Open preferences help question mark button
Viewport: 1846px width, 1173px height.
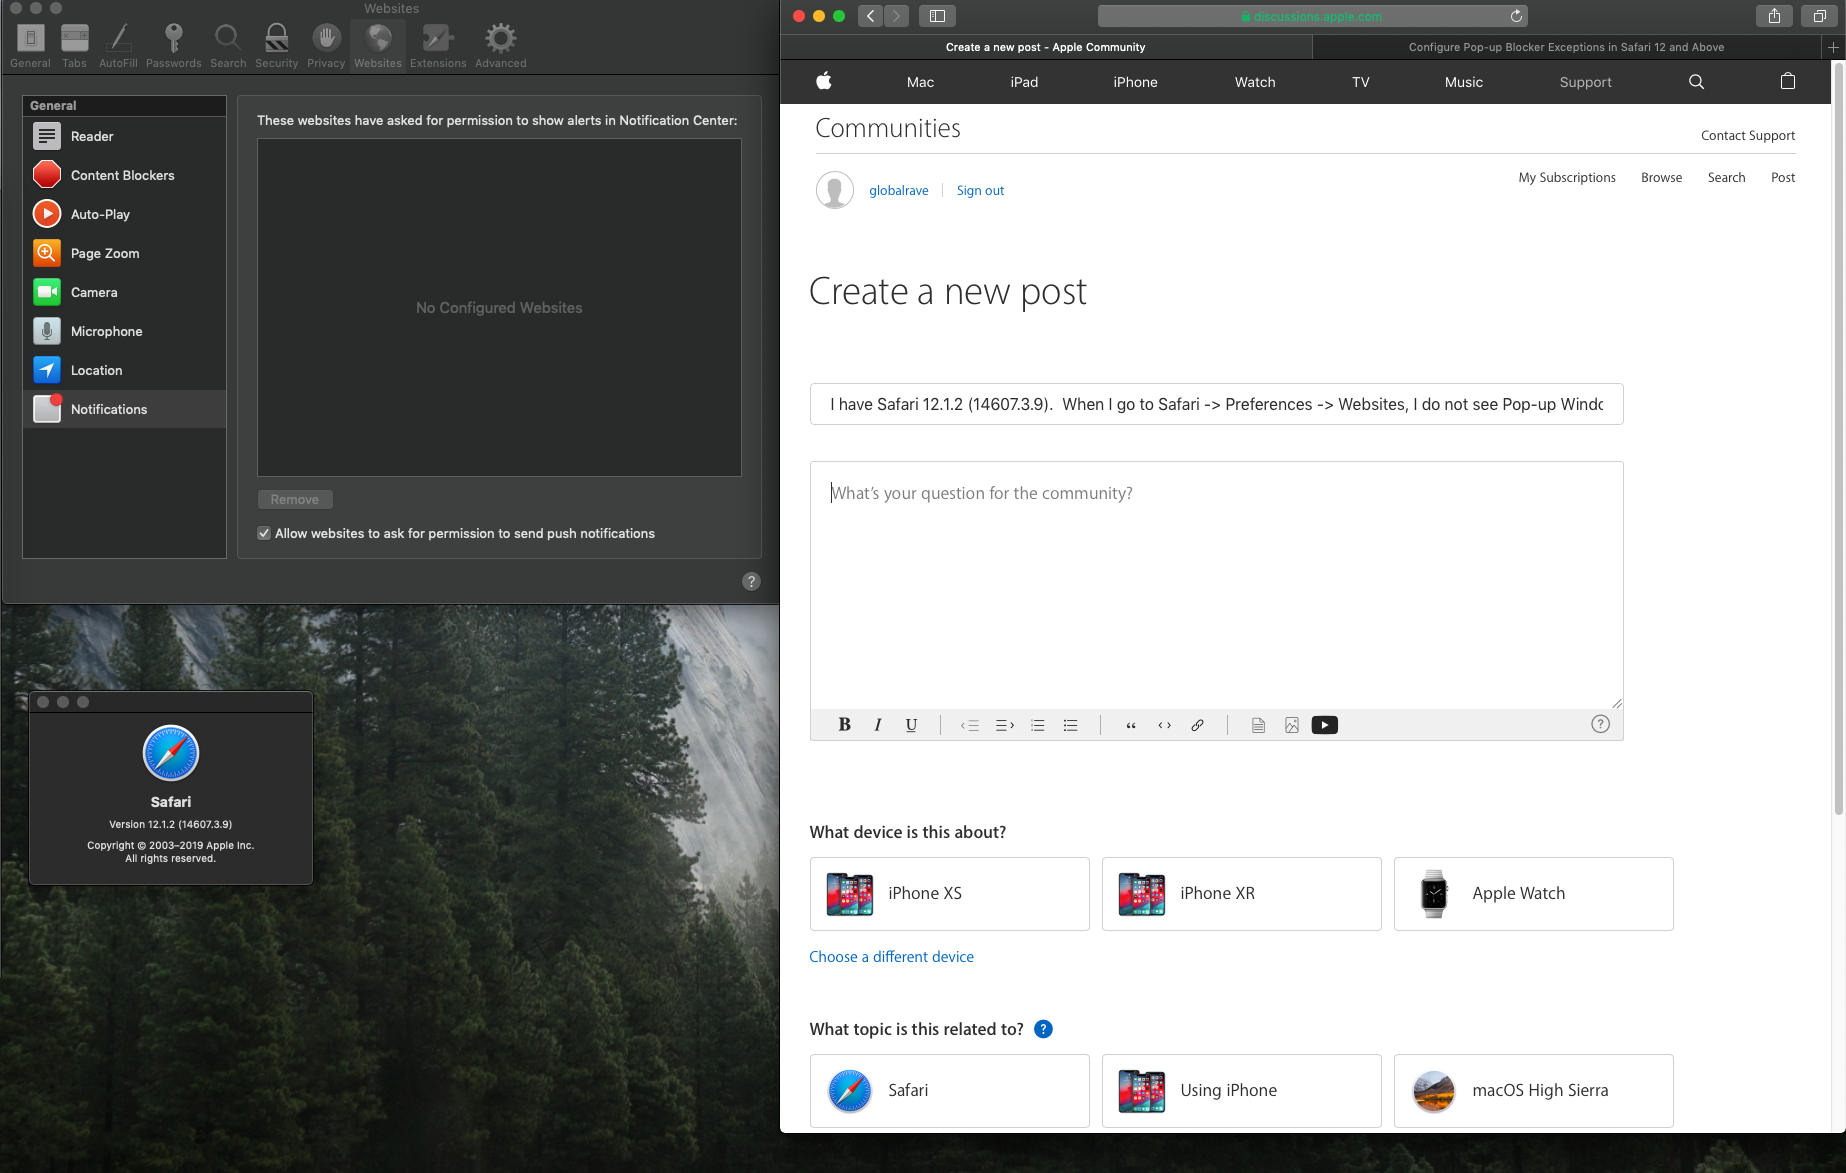click(x=751, y=582)
